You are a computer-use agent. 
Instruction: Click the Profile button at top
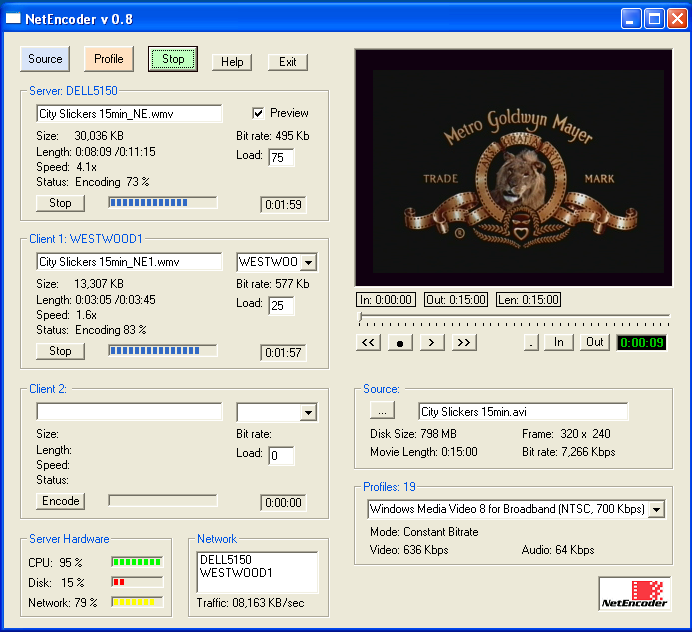click(109, 59)
